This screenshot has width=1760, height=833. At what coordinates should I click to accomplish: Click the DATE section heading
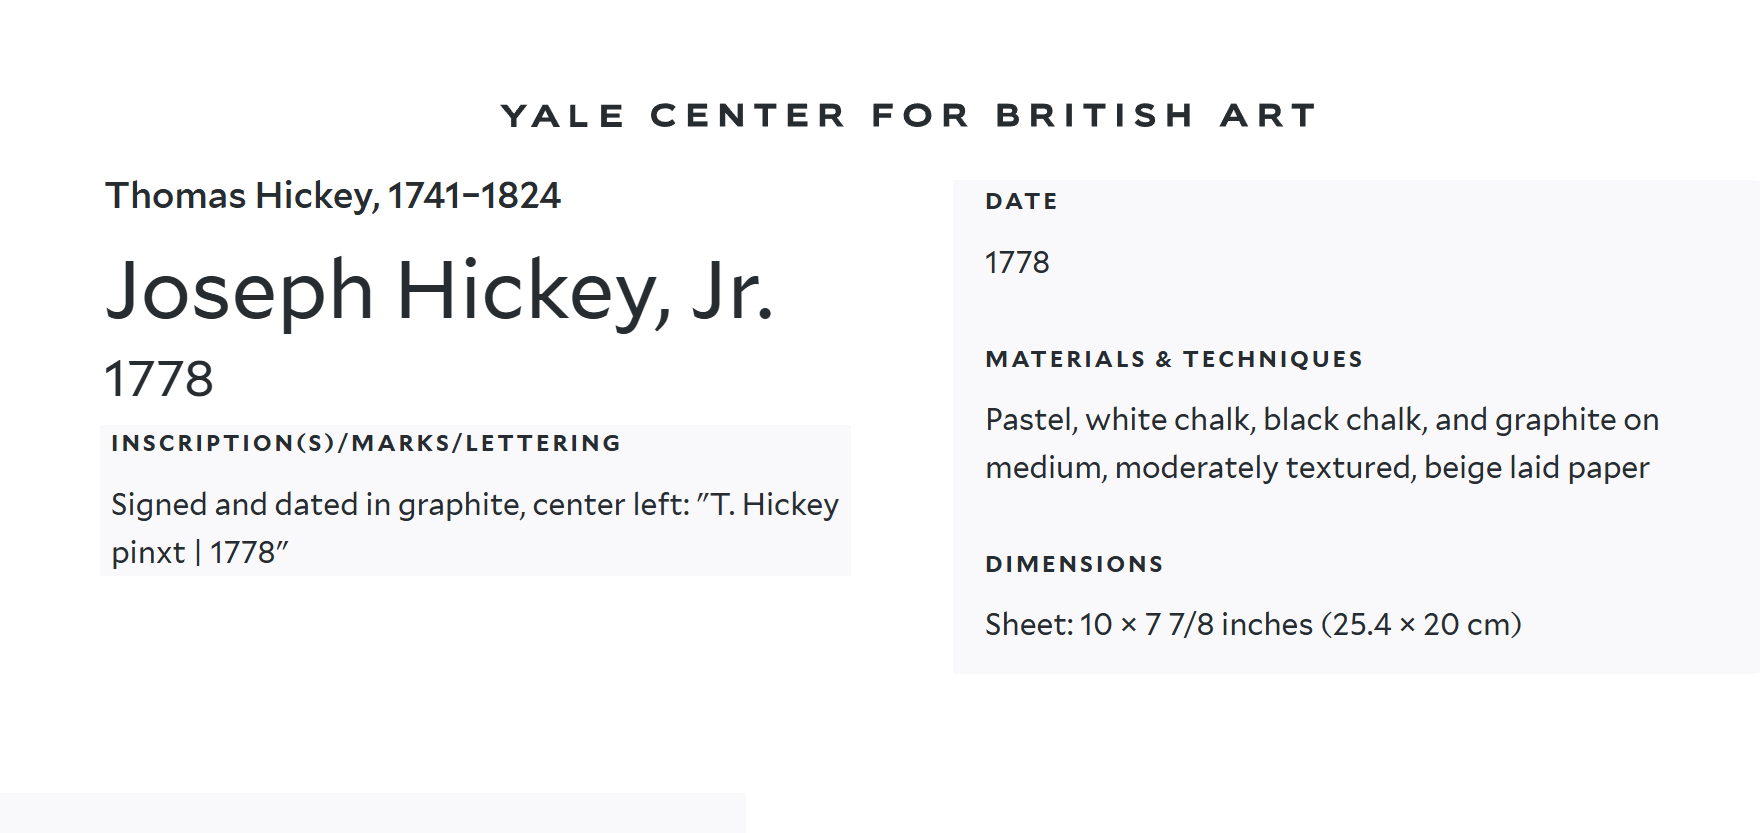(x=1021, y=201)
